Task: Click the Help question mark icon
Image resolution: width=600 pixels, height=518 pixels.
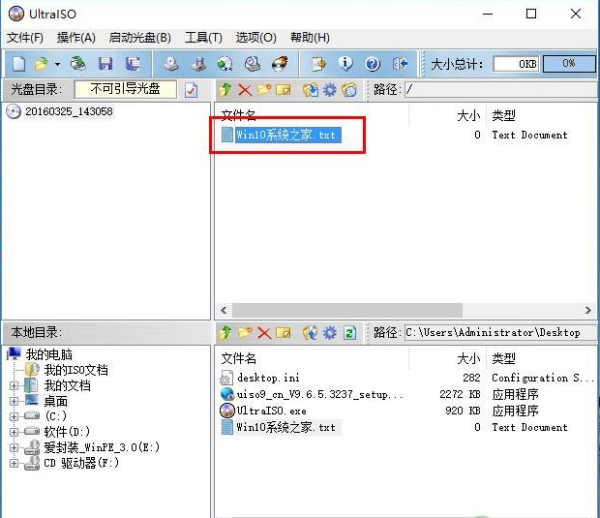Action: [x=372, y=64]
